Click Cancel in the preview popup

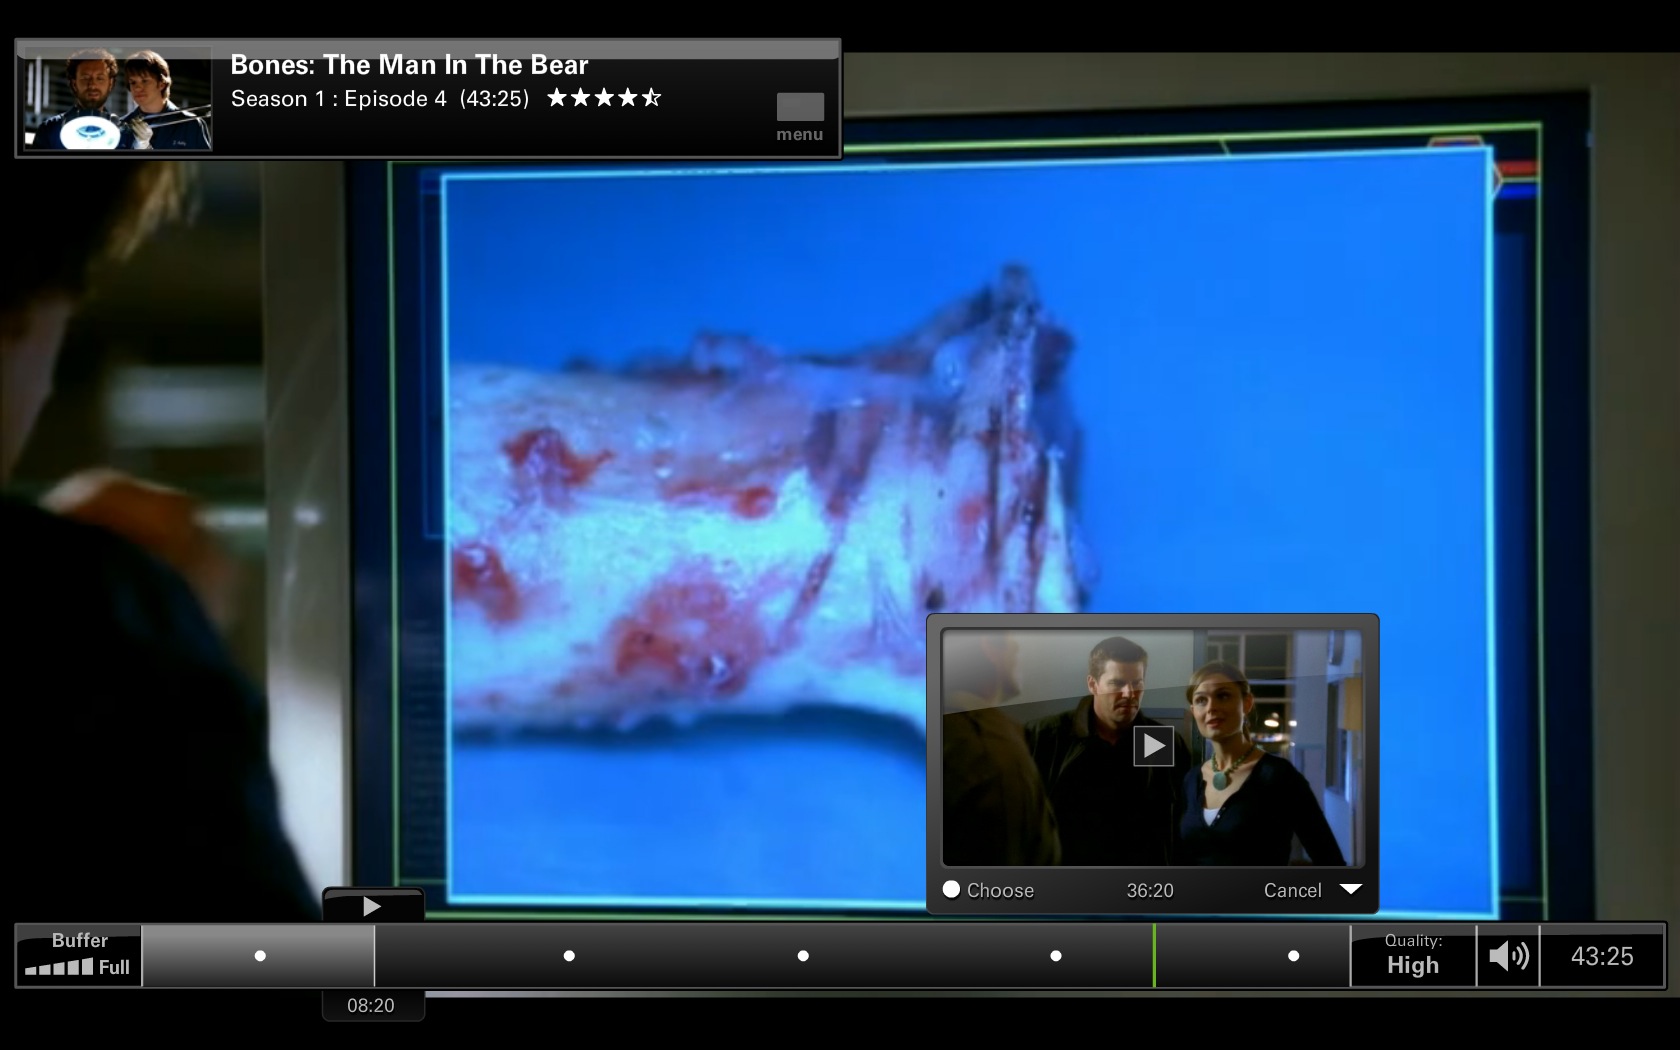1292,890
